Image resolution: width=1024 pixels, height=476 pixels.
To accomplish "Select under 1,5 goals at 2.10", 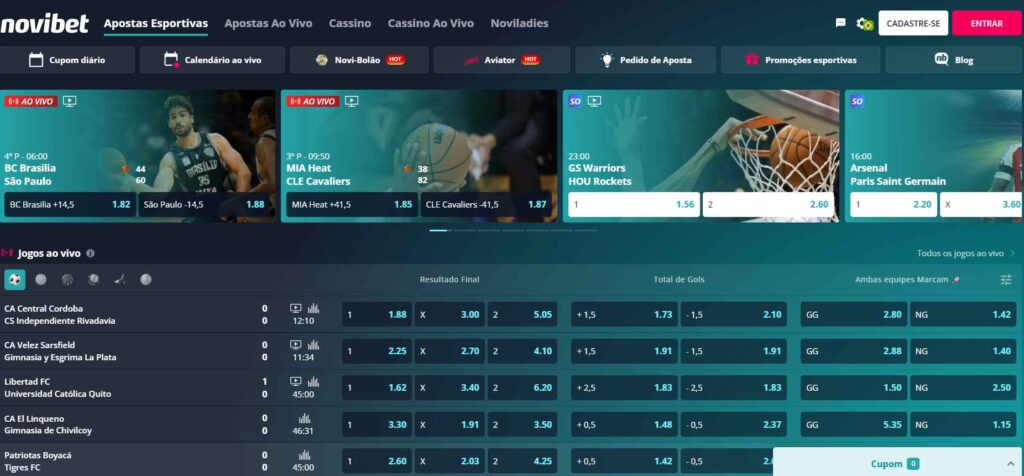I will click(733, 314).
